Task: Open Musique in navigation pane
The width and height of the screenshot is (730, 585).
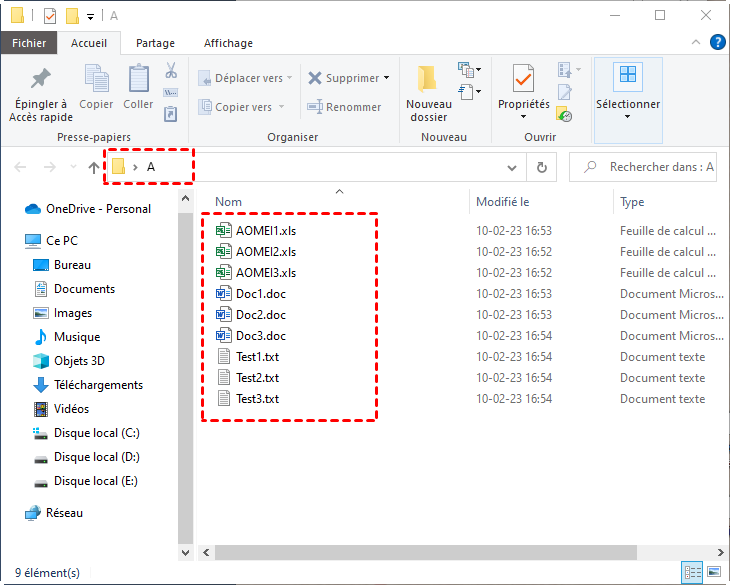Action: [67, 337]
